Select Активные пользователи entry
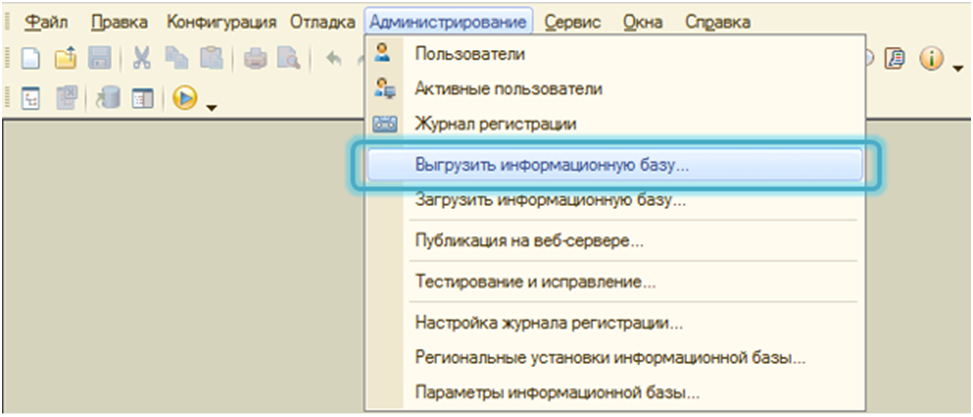Image resolution: width=973 pixels, height=417 pixels. coord(614,89)
